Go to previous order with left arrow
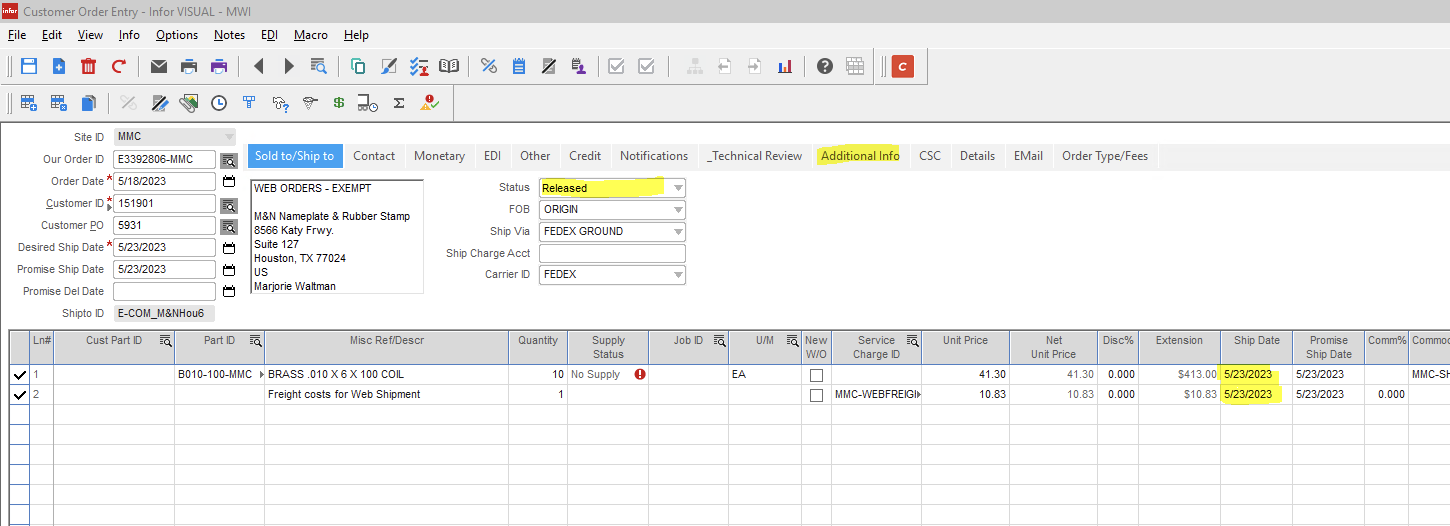This screenshot has height=526, width=1450. point(259,66)
